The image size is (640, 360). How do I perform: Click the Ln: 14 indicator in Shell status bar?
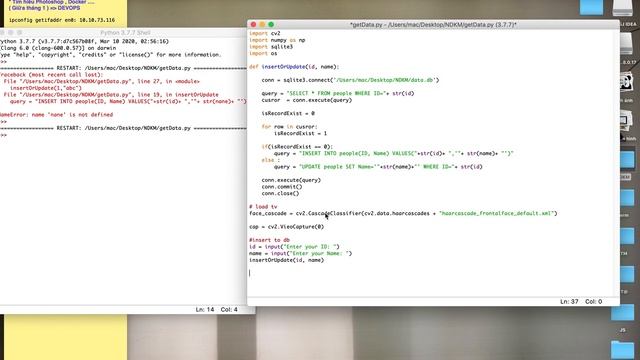204,310
